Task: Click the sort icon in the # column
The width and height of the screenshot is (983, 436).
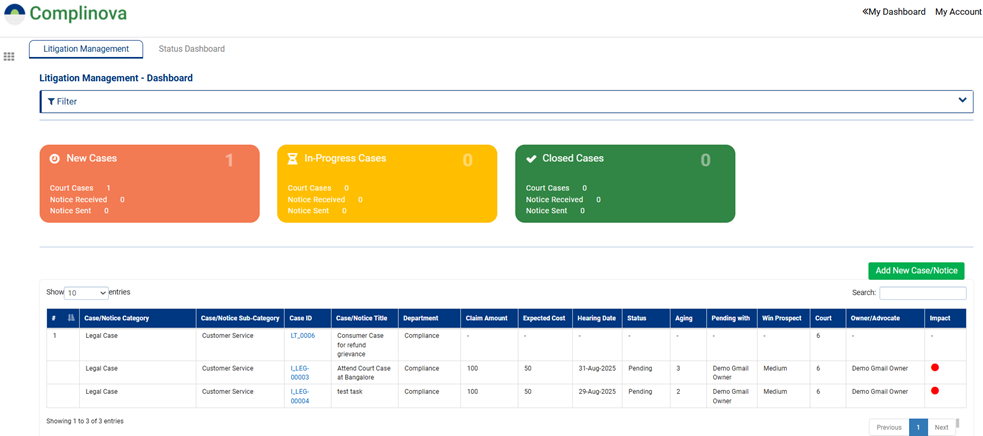Action: tap(70, 318)
